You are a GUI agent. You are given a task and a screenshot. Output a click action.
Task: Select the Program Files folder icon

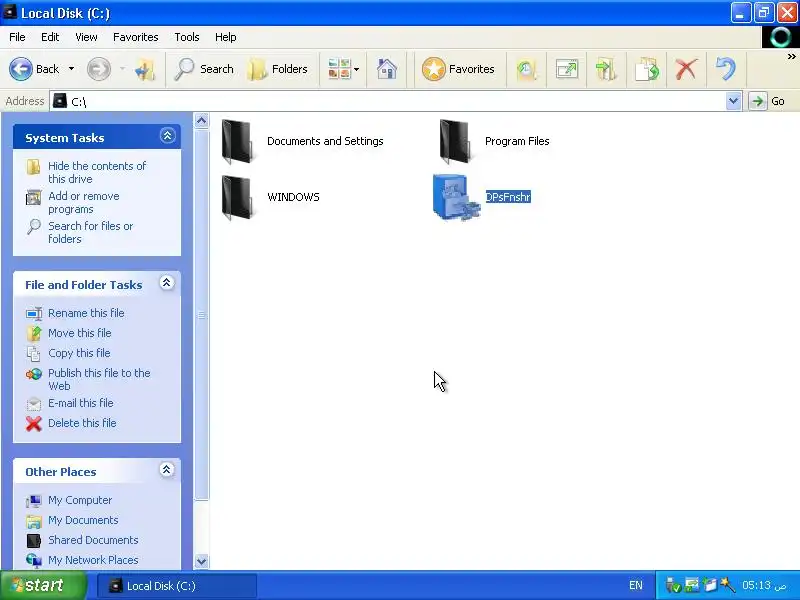(x=454, y=141)
